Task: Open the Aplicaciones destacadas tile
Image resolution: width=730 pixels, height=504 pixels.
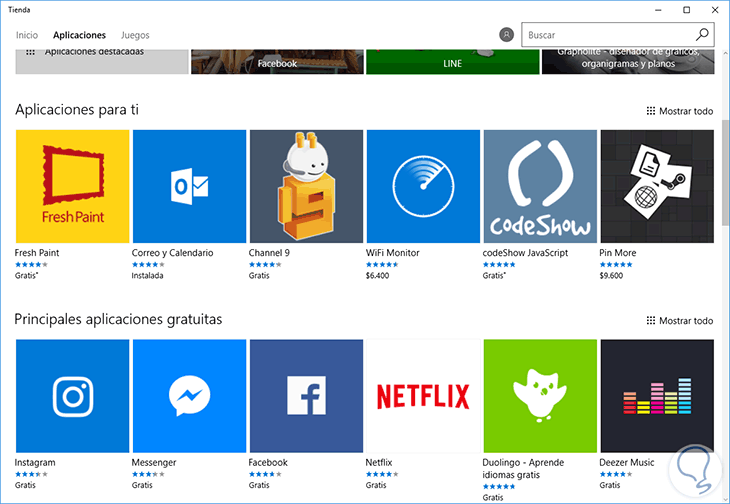Action: 102,61
